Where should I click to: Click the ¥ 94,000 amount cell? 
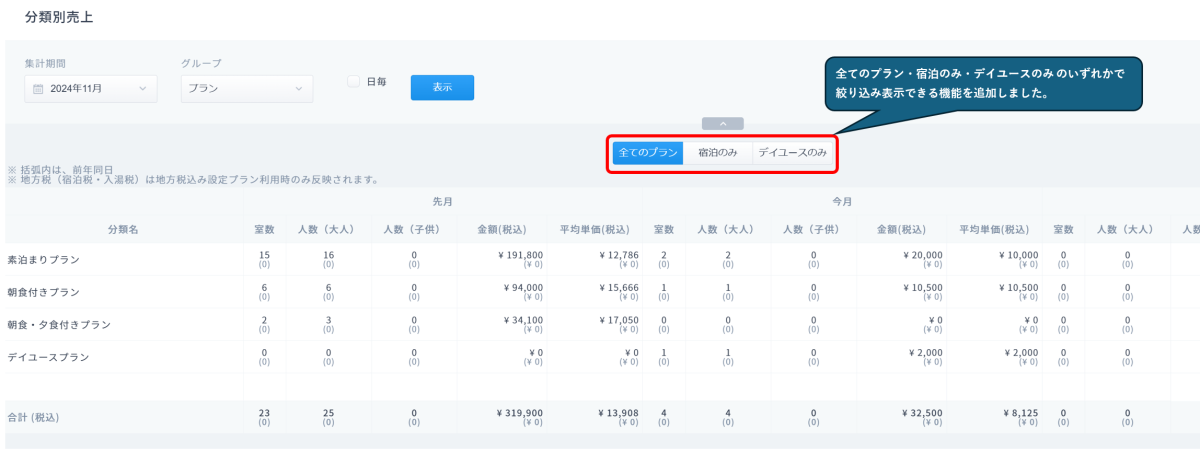coord(523,288)
